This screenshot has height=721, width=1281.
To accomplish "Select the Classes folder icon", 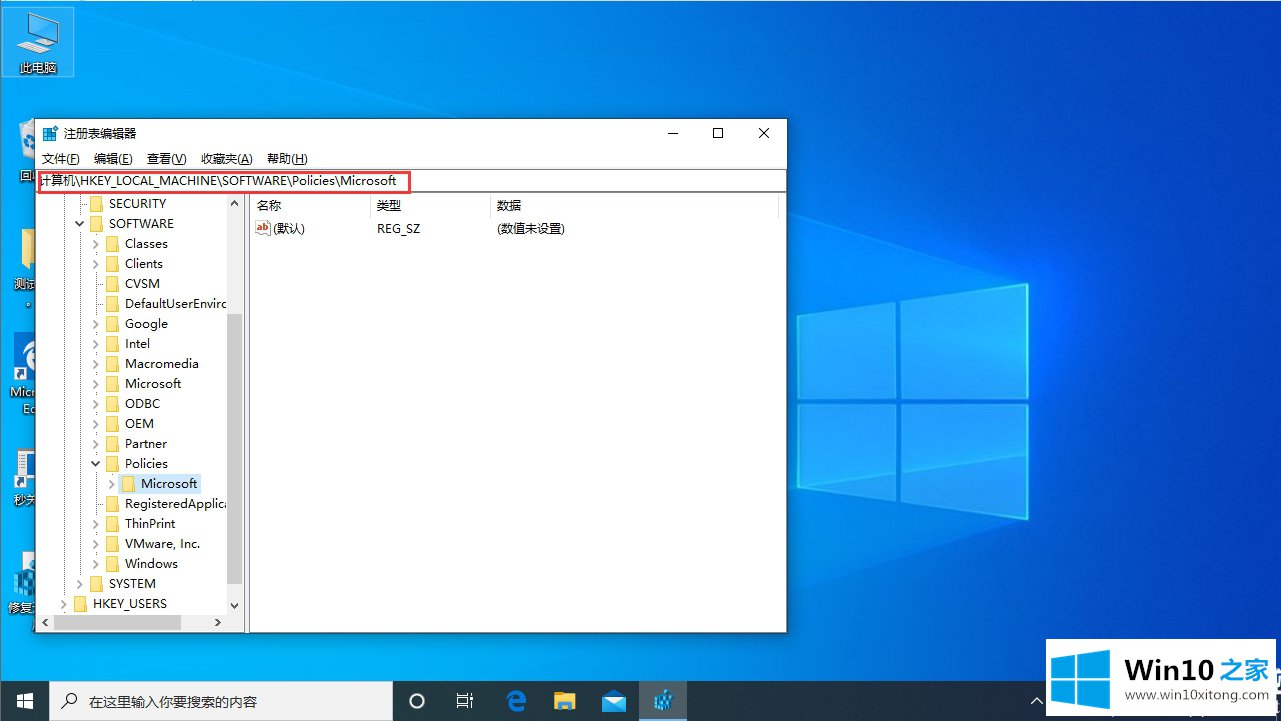I will coord(112,243).
